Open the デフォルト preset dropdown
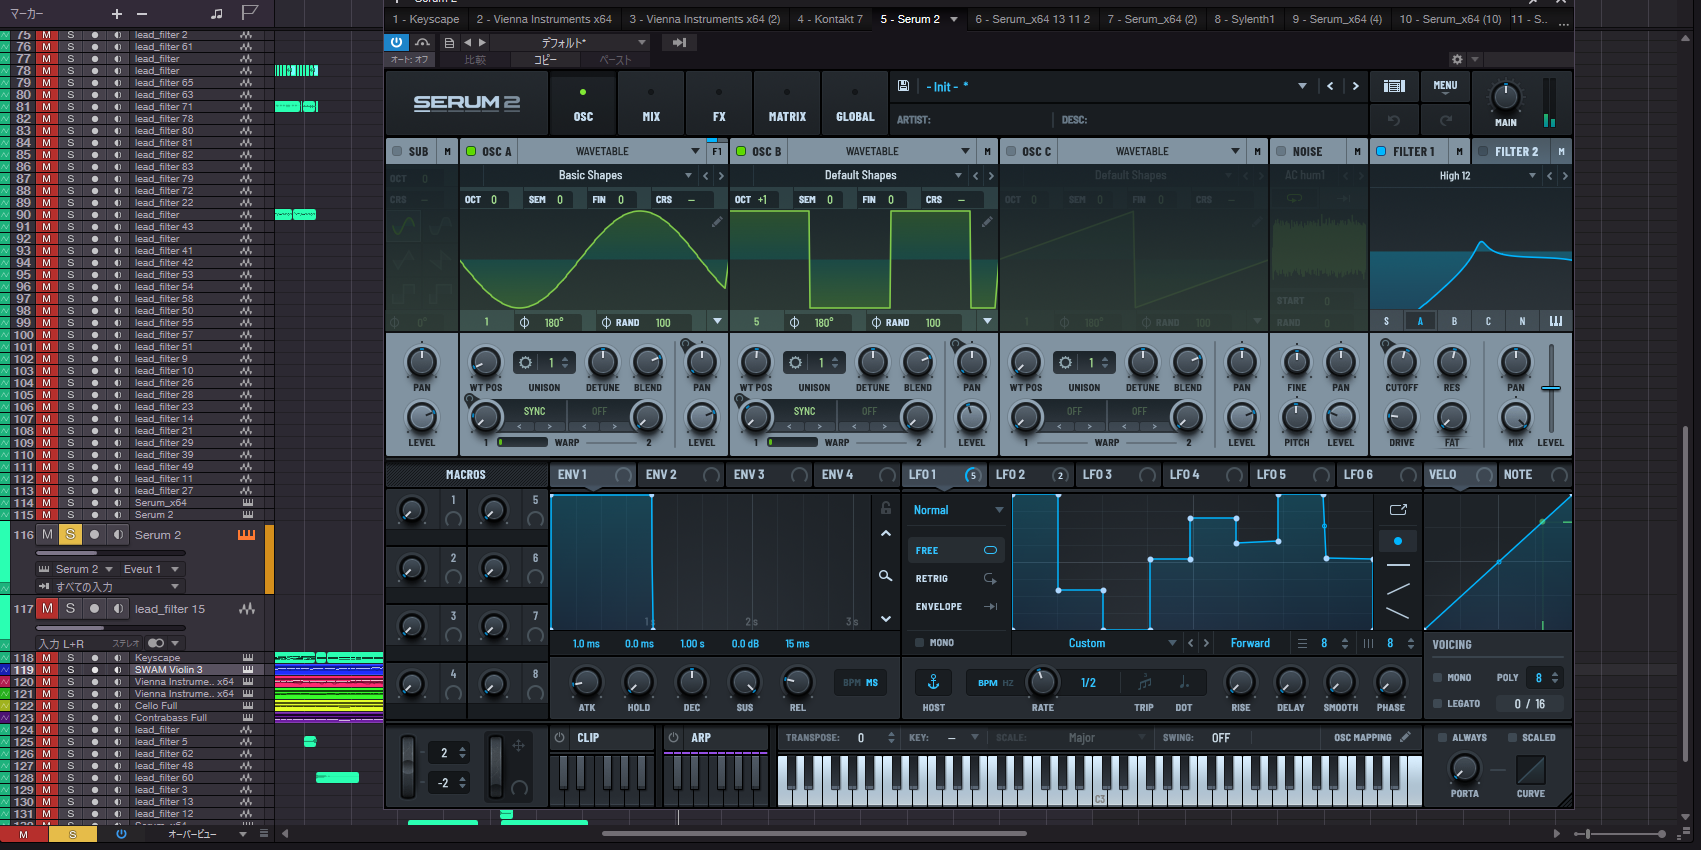The image size is (1701, 850). point(570,42)
